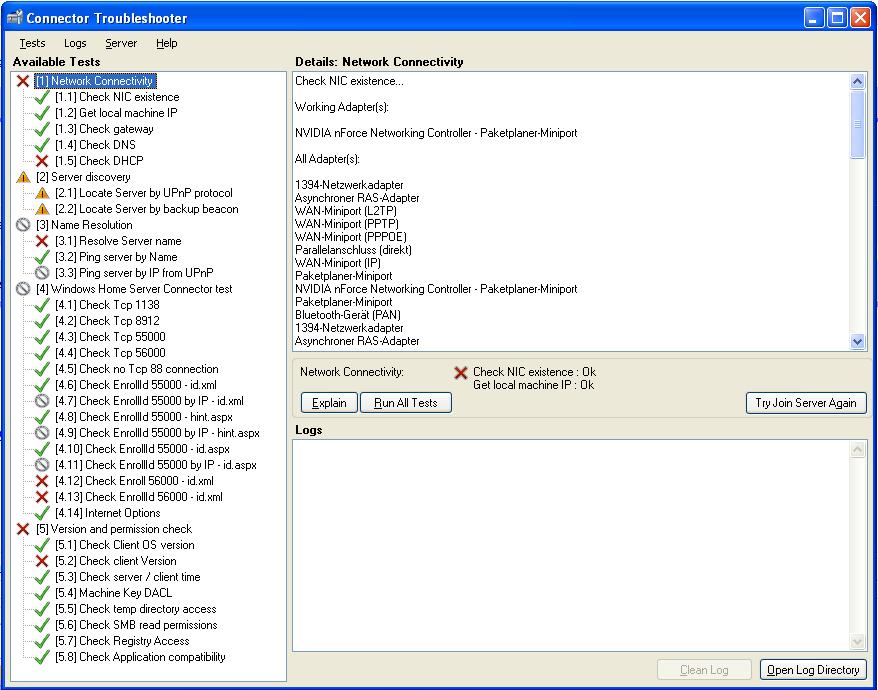Screen dimensions: 878x690
Task: Click inside the Logs text area
Action: pyautogui.click(x=571, y=546)
